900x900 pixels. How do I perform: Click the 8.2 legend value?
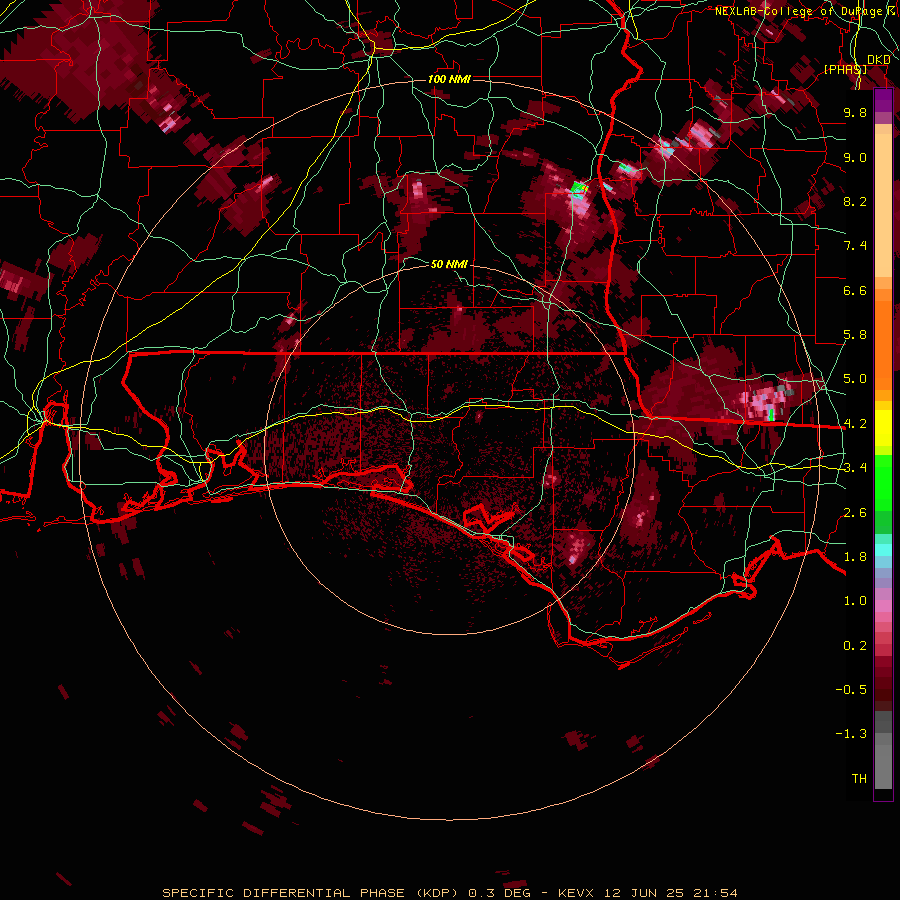tap(855, 201)
